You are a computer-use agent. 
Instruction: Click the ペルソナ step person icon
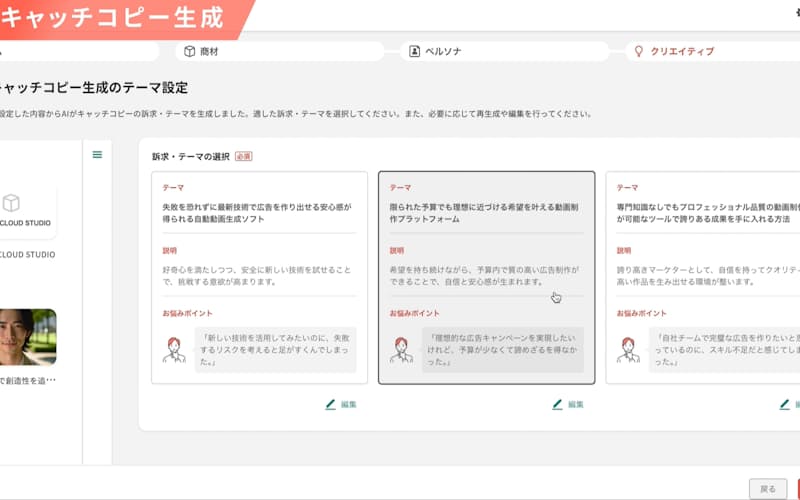[414, 52]
